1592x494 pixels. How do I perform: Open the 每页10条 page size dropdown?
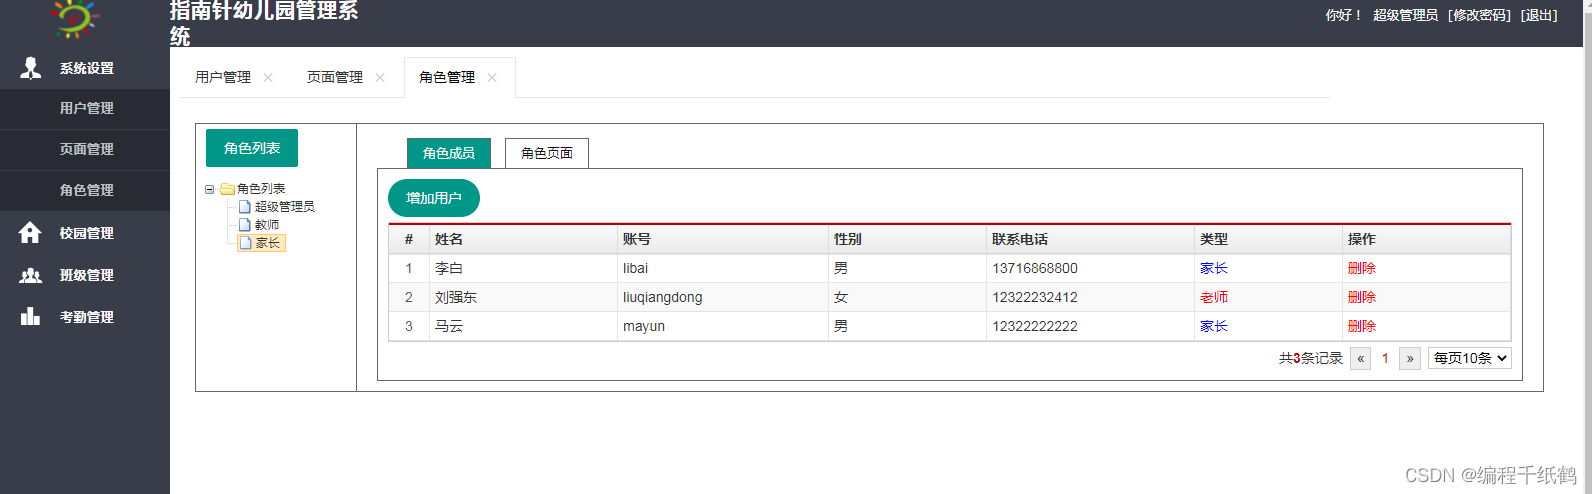1469,358
